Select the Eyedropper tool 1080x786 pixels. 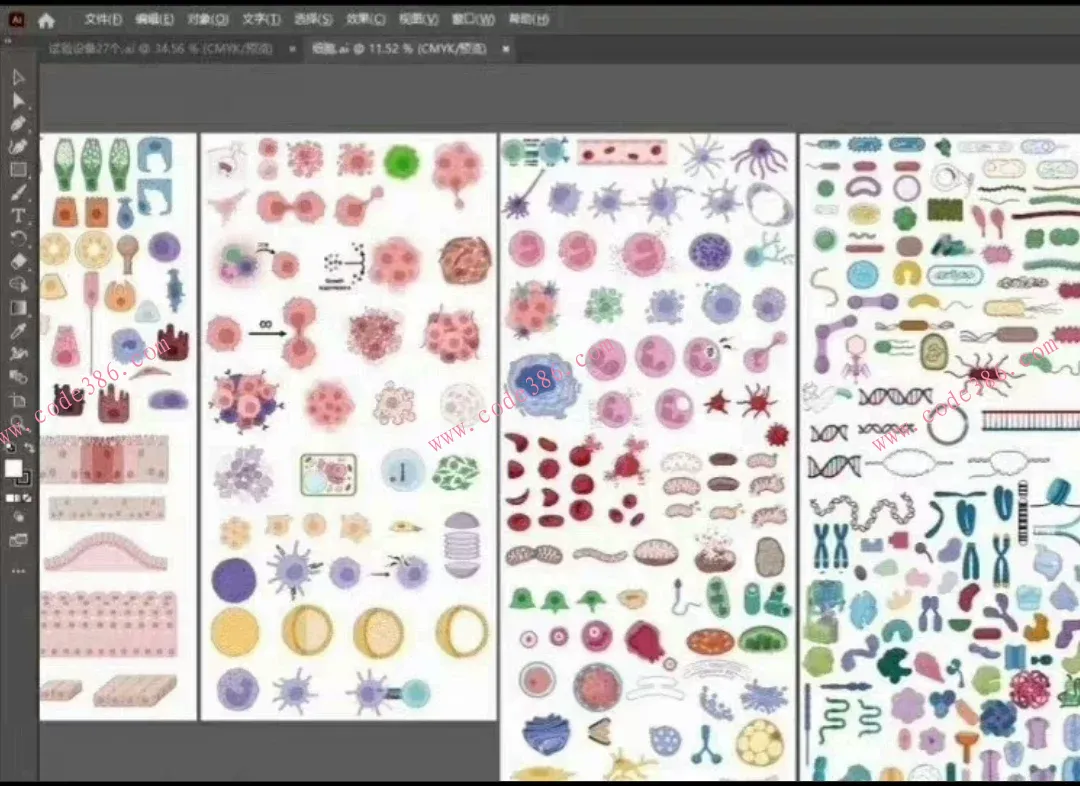point(18,331)
